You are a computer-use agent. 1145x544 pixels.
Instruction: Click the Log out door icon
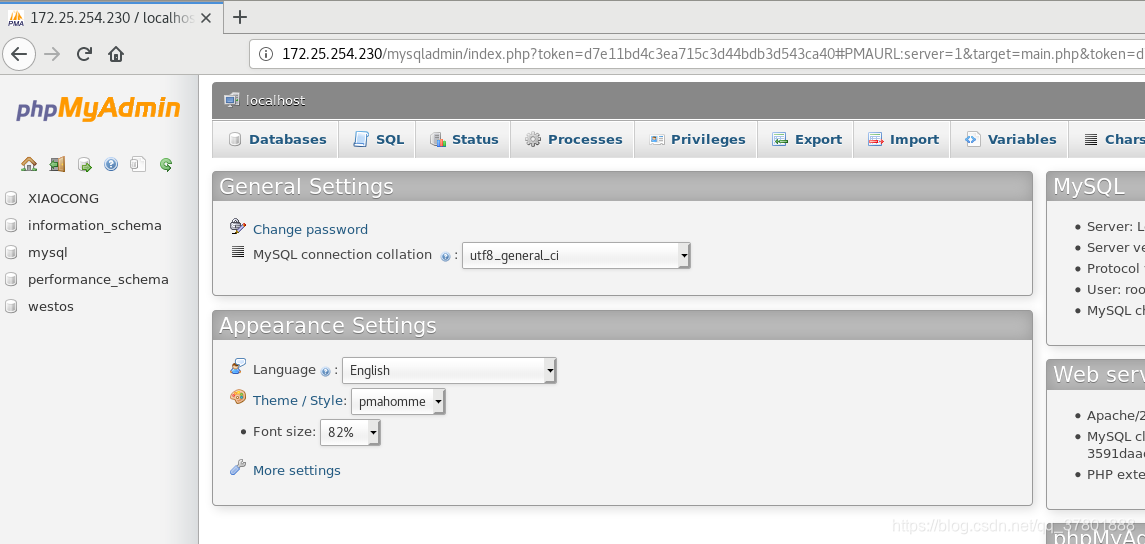click(57, 164)
